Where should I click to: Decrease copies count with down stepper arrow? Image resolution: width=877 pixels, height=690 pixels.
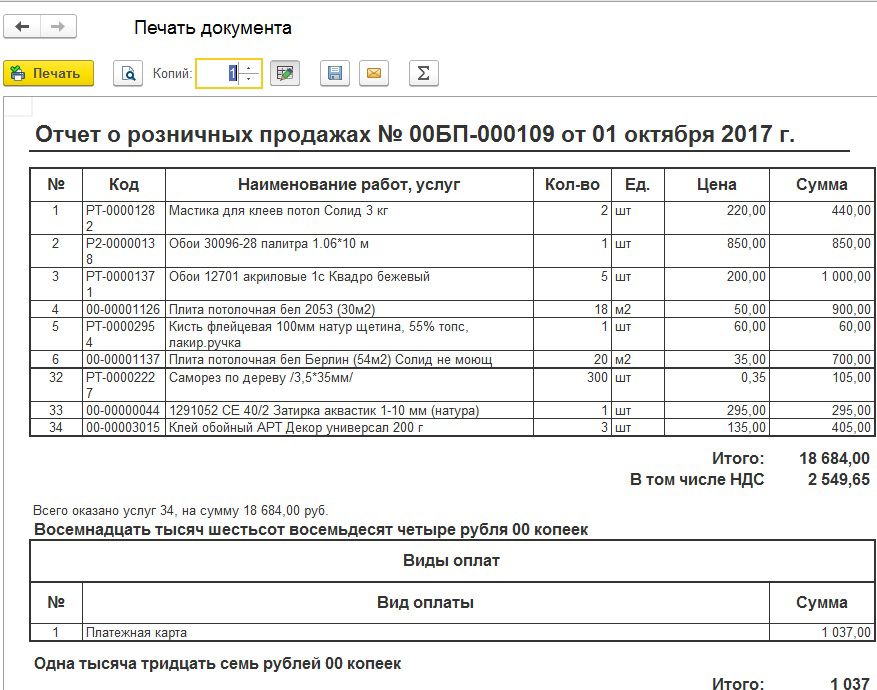[x=249, y=79]
